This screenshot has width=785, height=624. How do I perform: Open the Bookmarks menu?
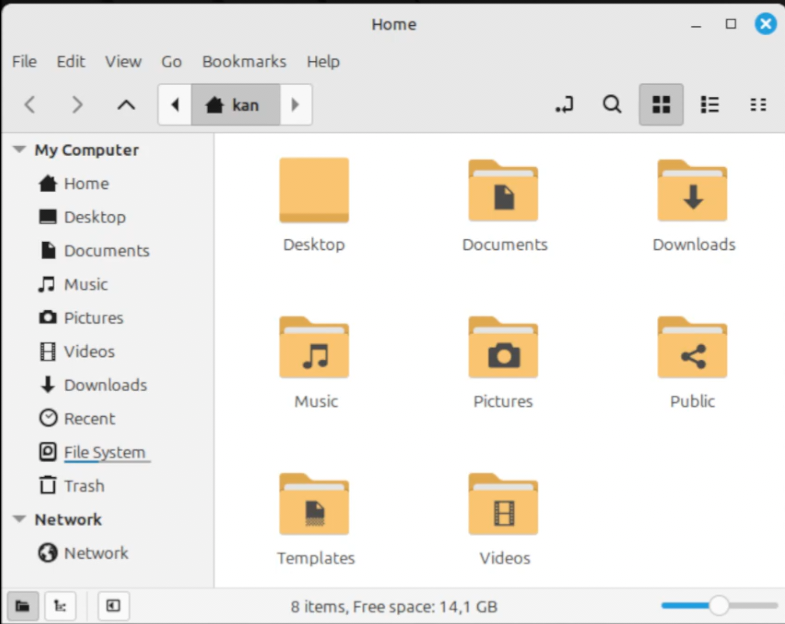[244, 62]
